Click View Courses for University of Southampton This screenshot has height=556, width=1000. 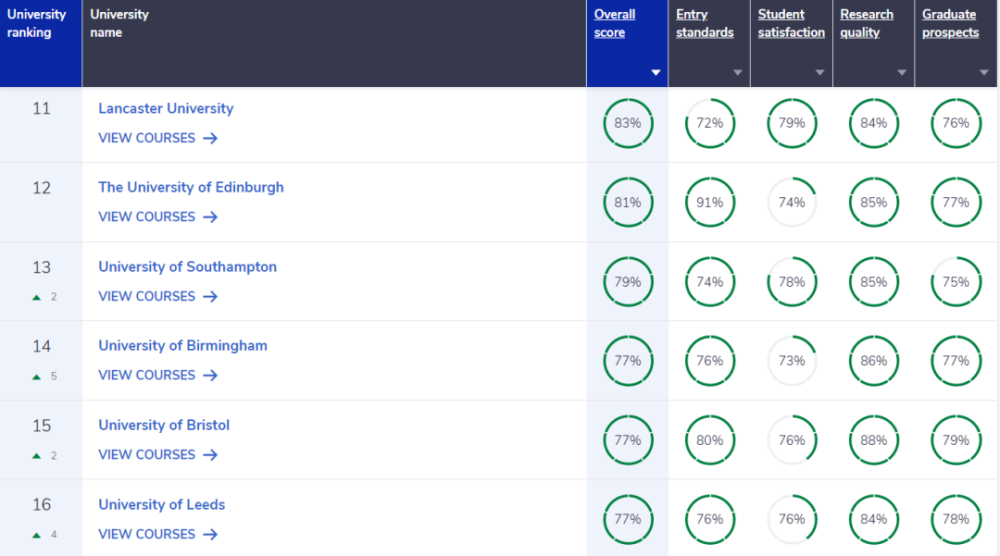pyautogui.click(x=147, y=296)
